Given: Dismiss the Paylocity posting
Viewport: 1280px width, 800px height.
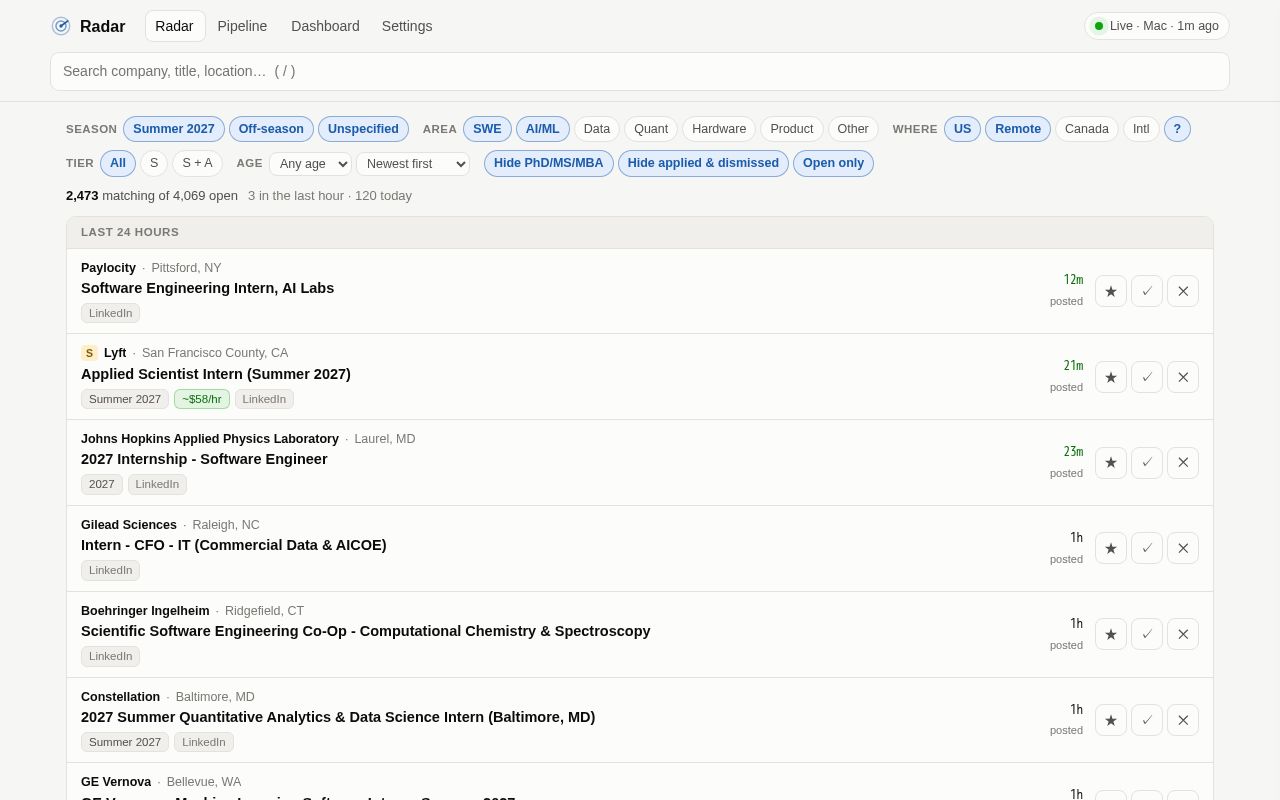Looking at the screenshot, I should 1183,291.
